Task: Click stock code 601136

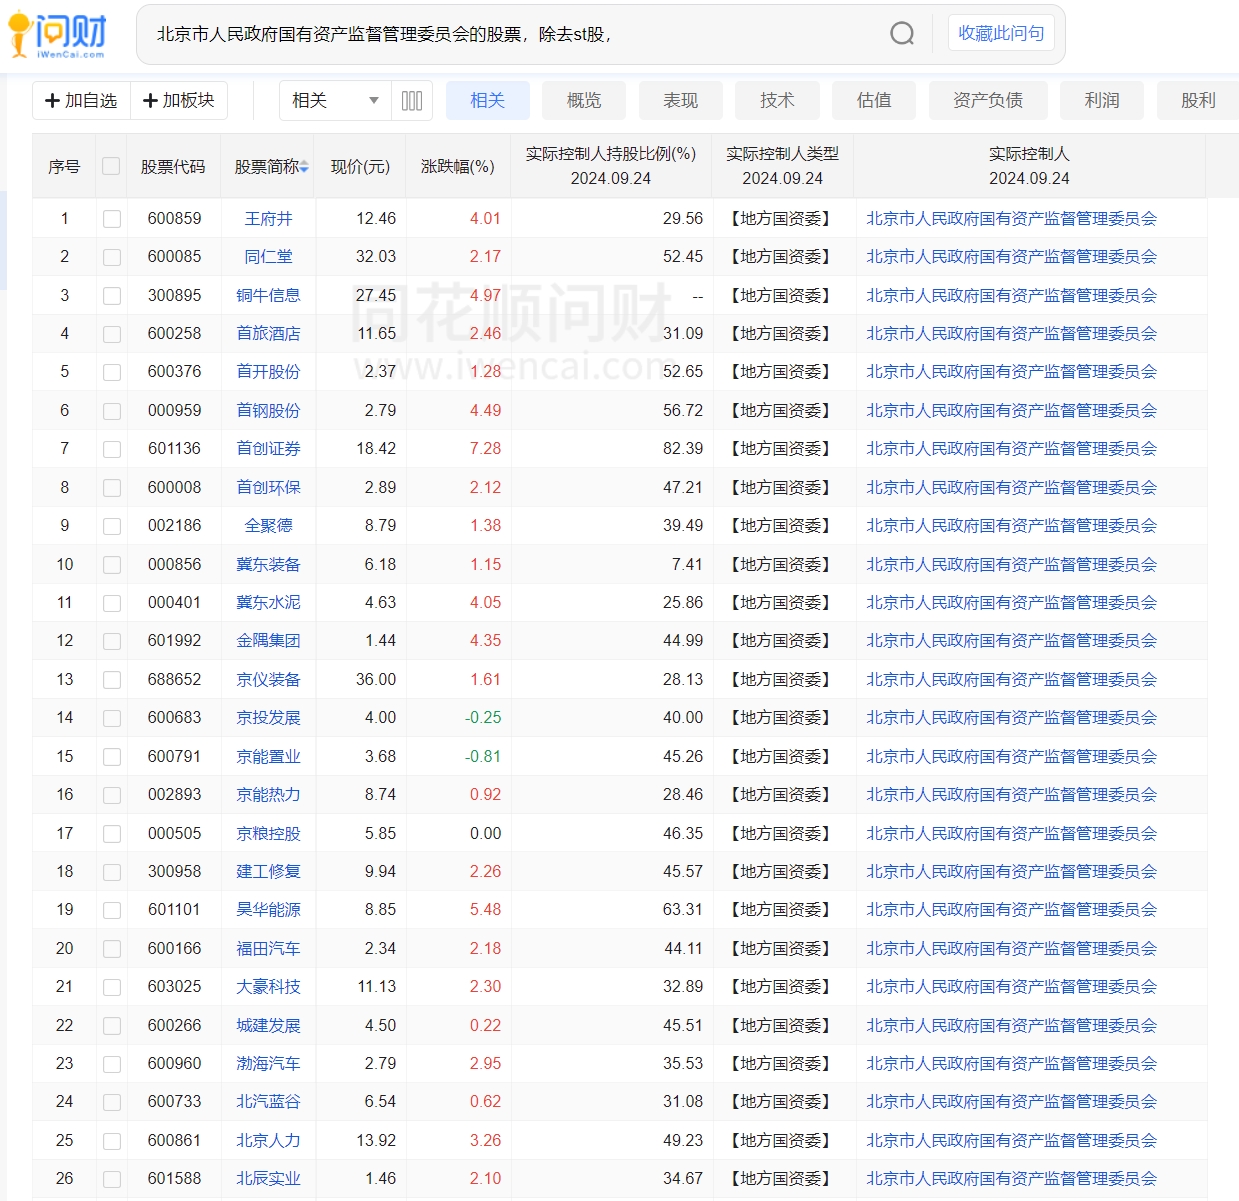Action: 175,448
